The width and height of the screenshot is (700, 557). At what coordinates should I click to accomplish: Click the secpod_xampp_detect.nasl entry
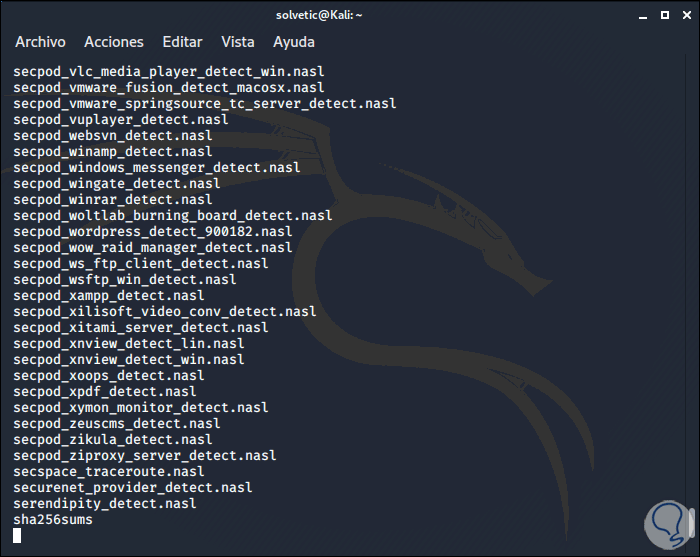click(109, 296)
